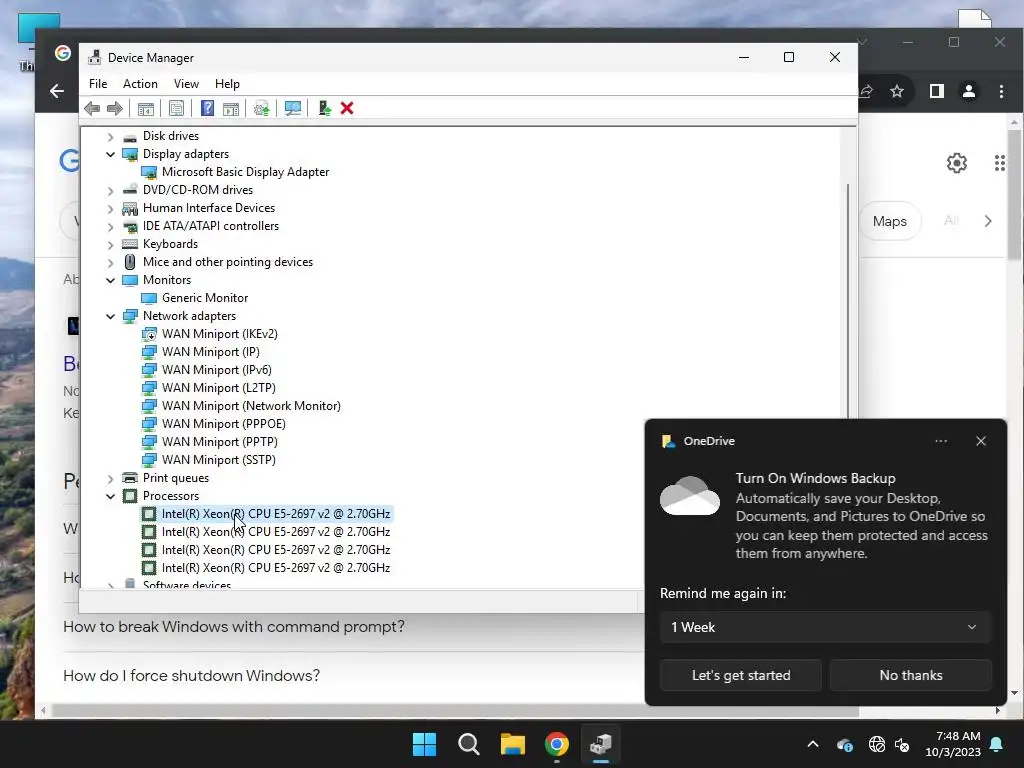Select WAN Miniport (IP) adapter
The width and height of the screenshot is (1024, 768).
click(210, 352)
